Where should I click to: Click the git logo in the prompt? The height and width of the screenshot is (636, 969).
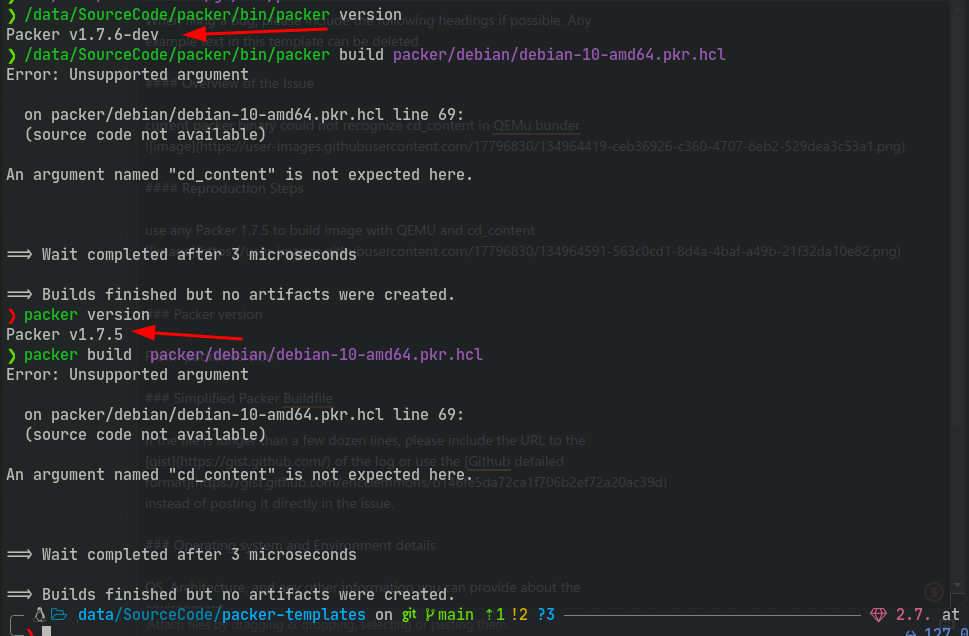pyautogui.click(x=409, y=614)
